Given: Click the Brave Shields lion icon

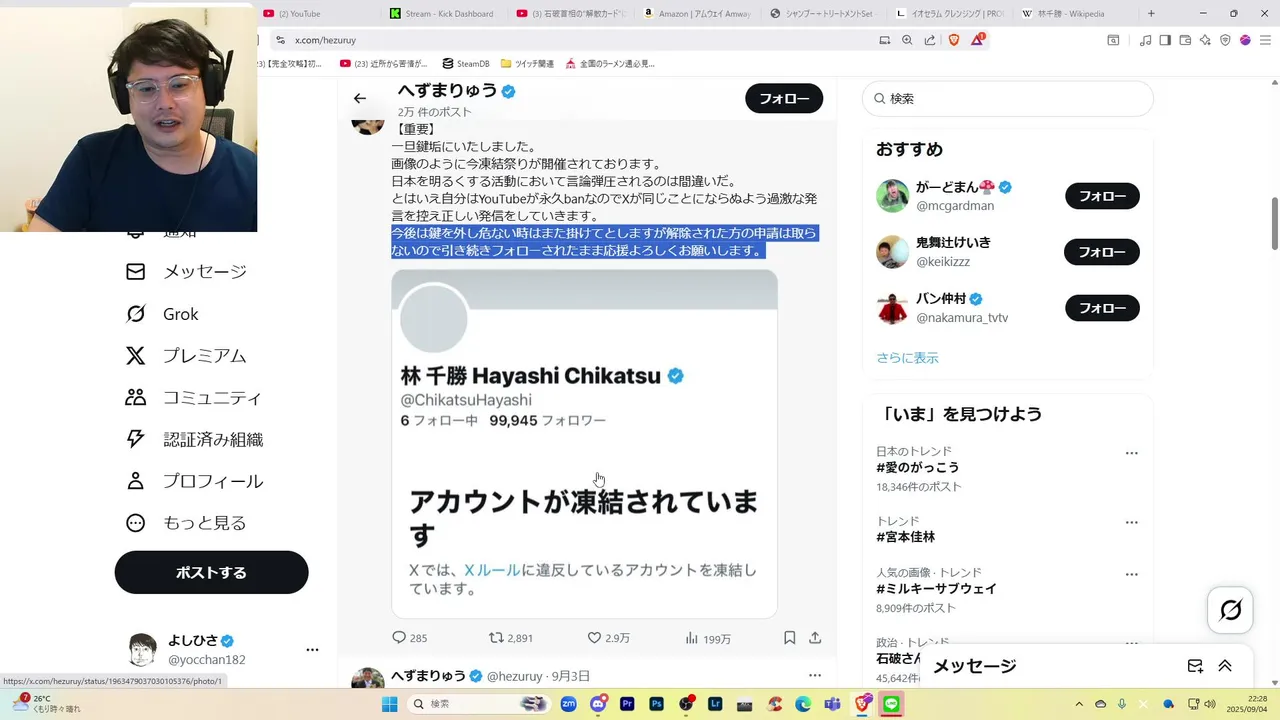Looking at the screenshot, I should click(954, 40).
